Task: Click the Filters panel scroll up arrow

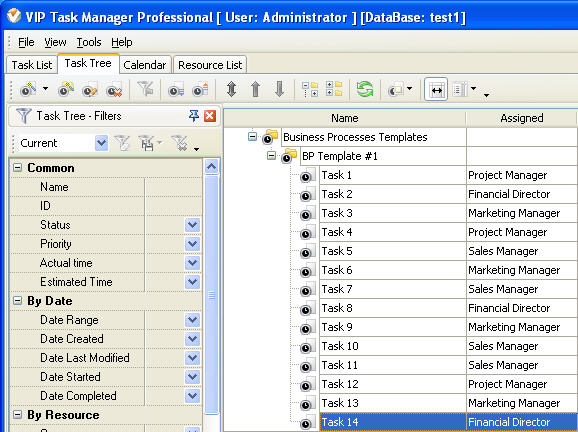Action: [x=212, y=167]
